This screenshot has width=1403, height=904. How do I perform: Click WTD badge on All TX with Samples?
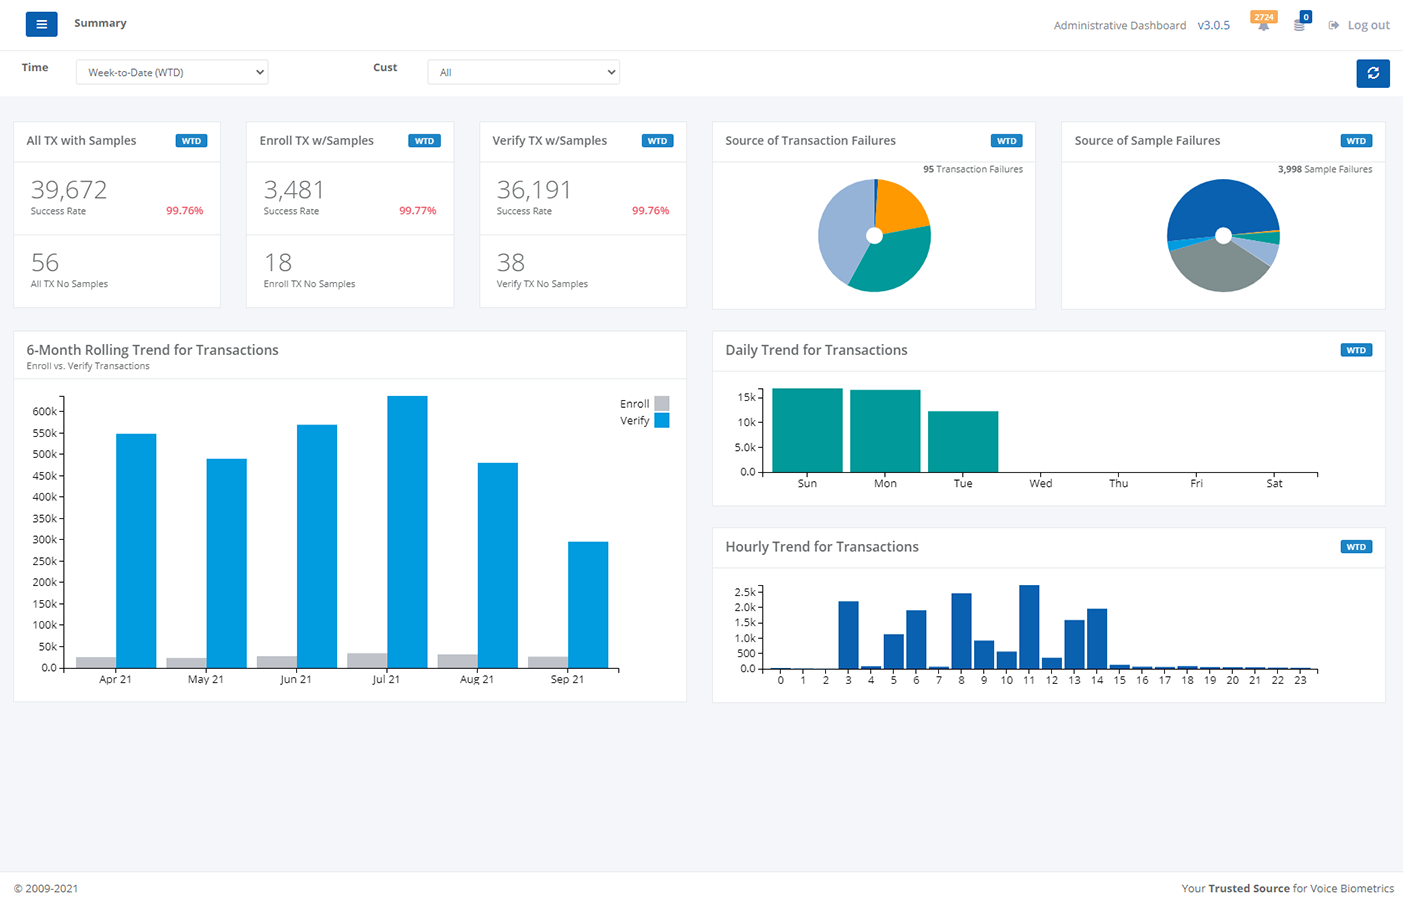pos(192,141)
